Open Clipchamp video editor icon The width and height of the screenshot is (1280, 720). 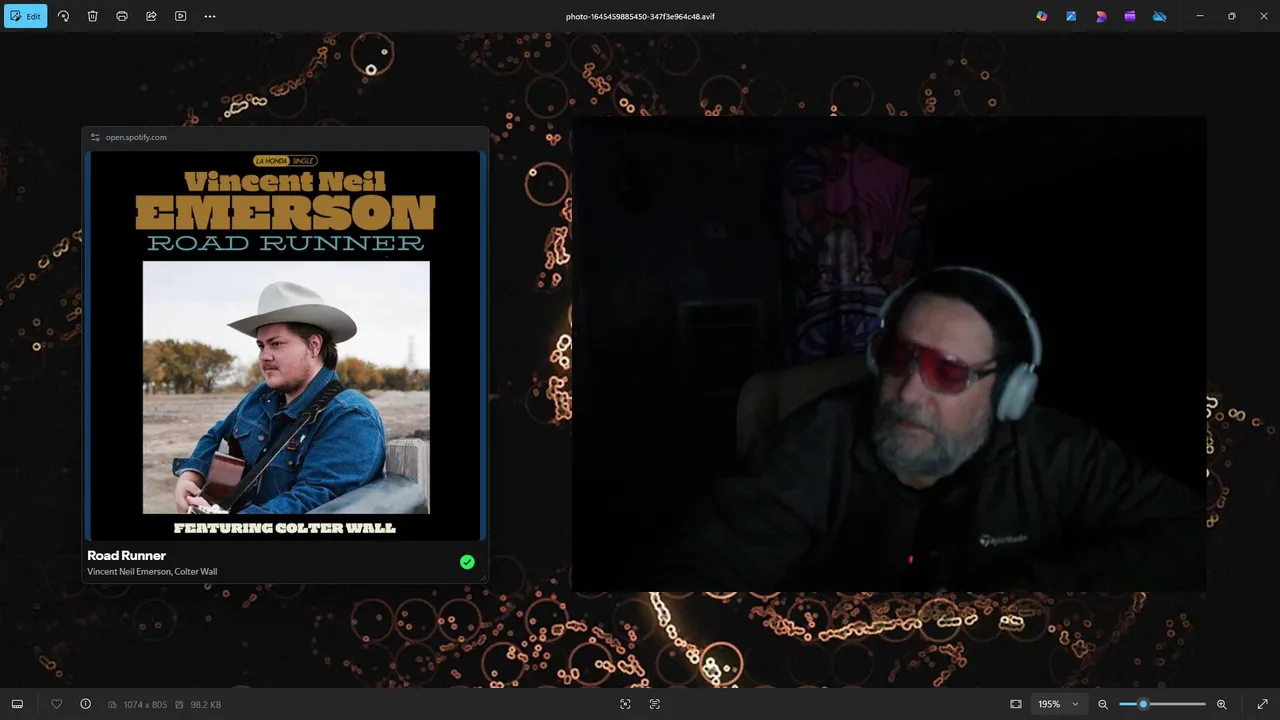[x=1130, y=16]
